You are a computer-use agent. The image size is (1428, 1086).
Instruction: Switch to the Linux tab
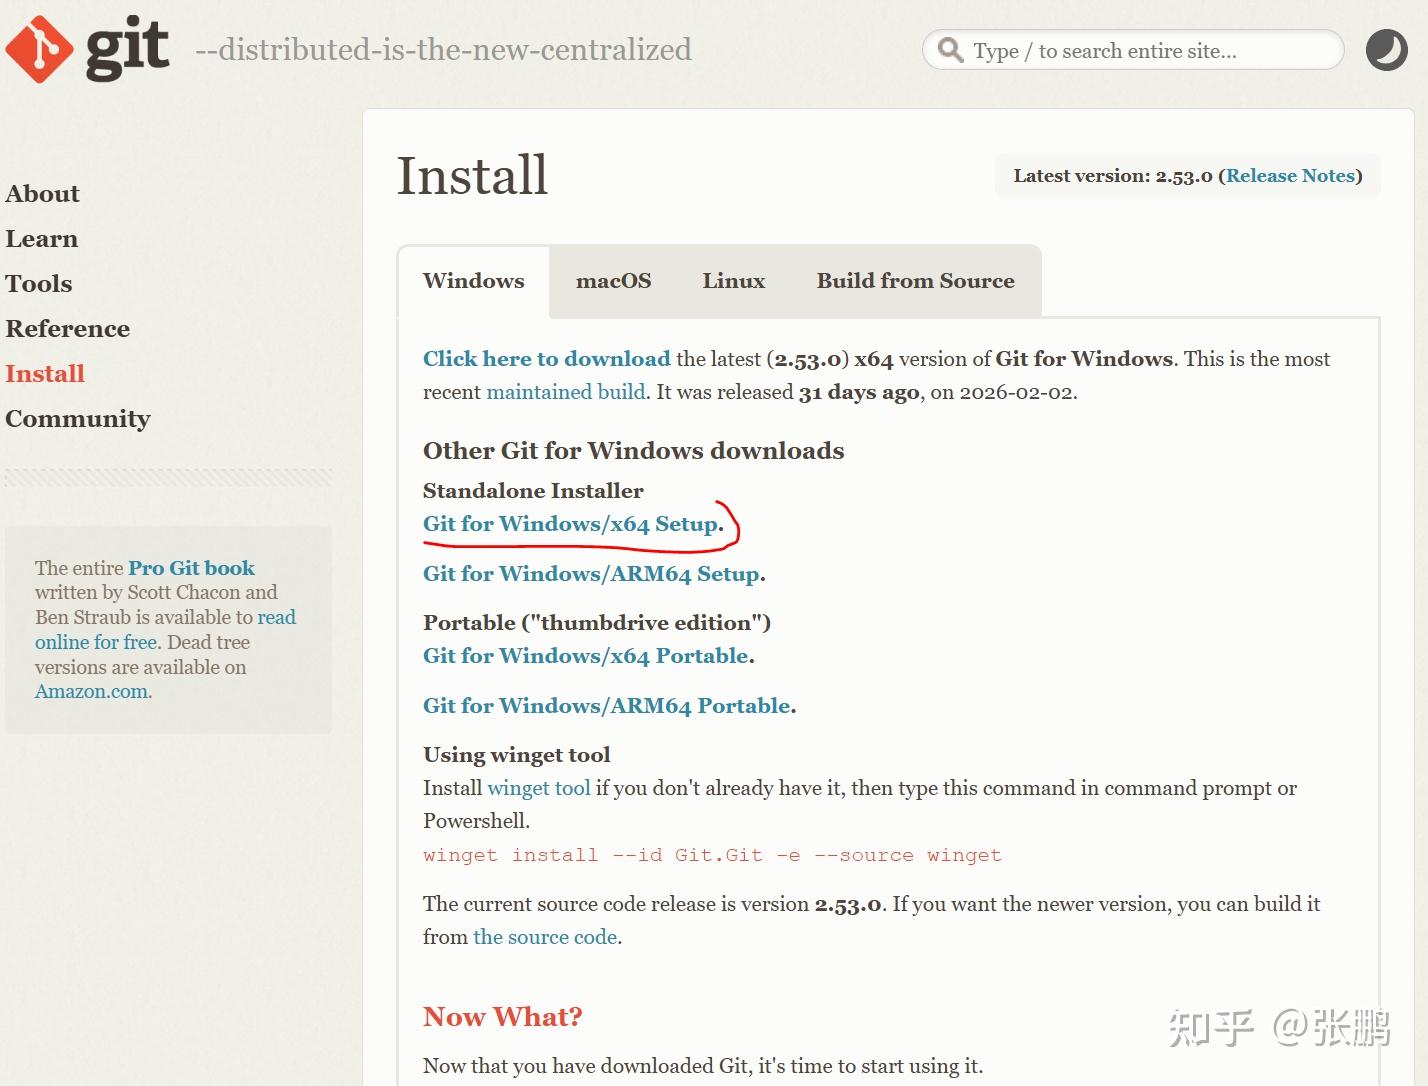click(x=733, y=281)
